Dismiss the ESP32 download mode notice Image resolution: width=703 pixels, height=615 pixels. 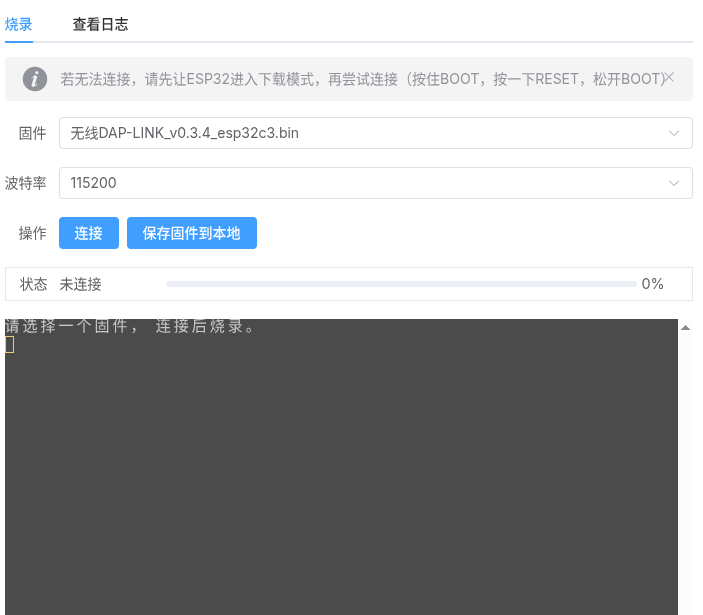click(669, 77)
